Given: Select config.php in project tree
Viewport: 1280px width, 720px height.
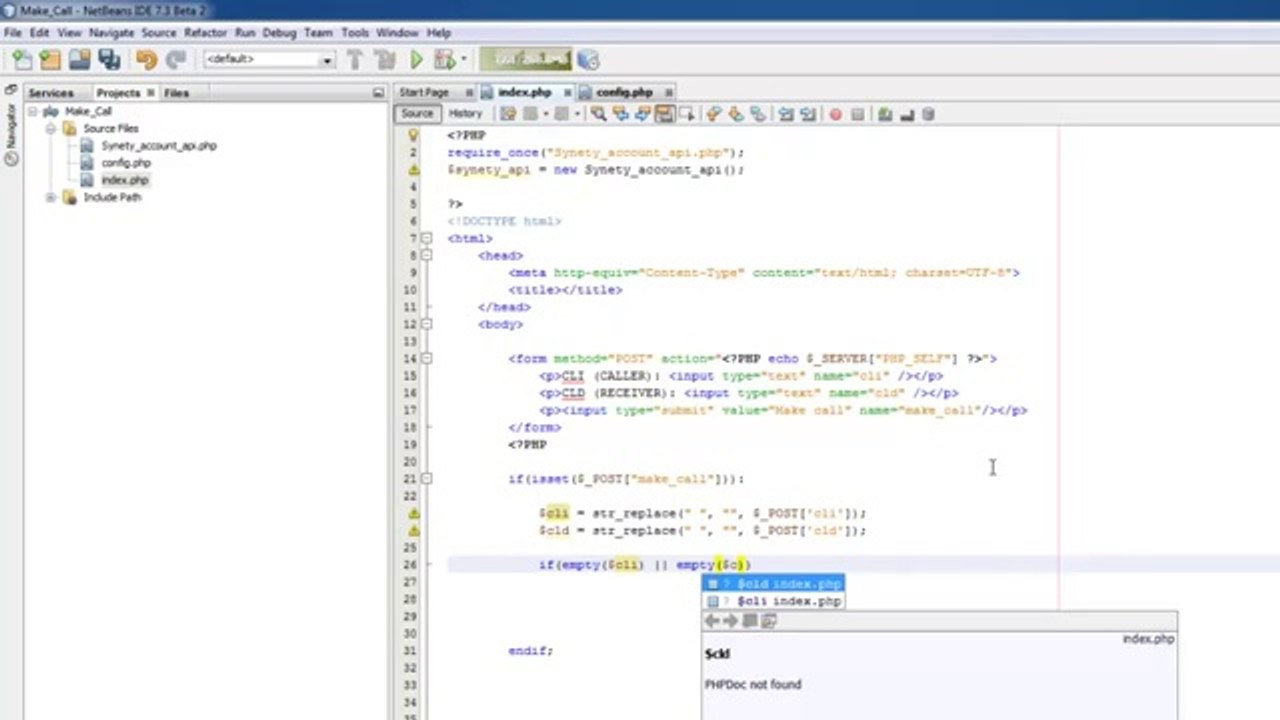Looking at the screenshot, I should tap(126, 163).
